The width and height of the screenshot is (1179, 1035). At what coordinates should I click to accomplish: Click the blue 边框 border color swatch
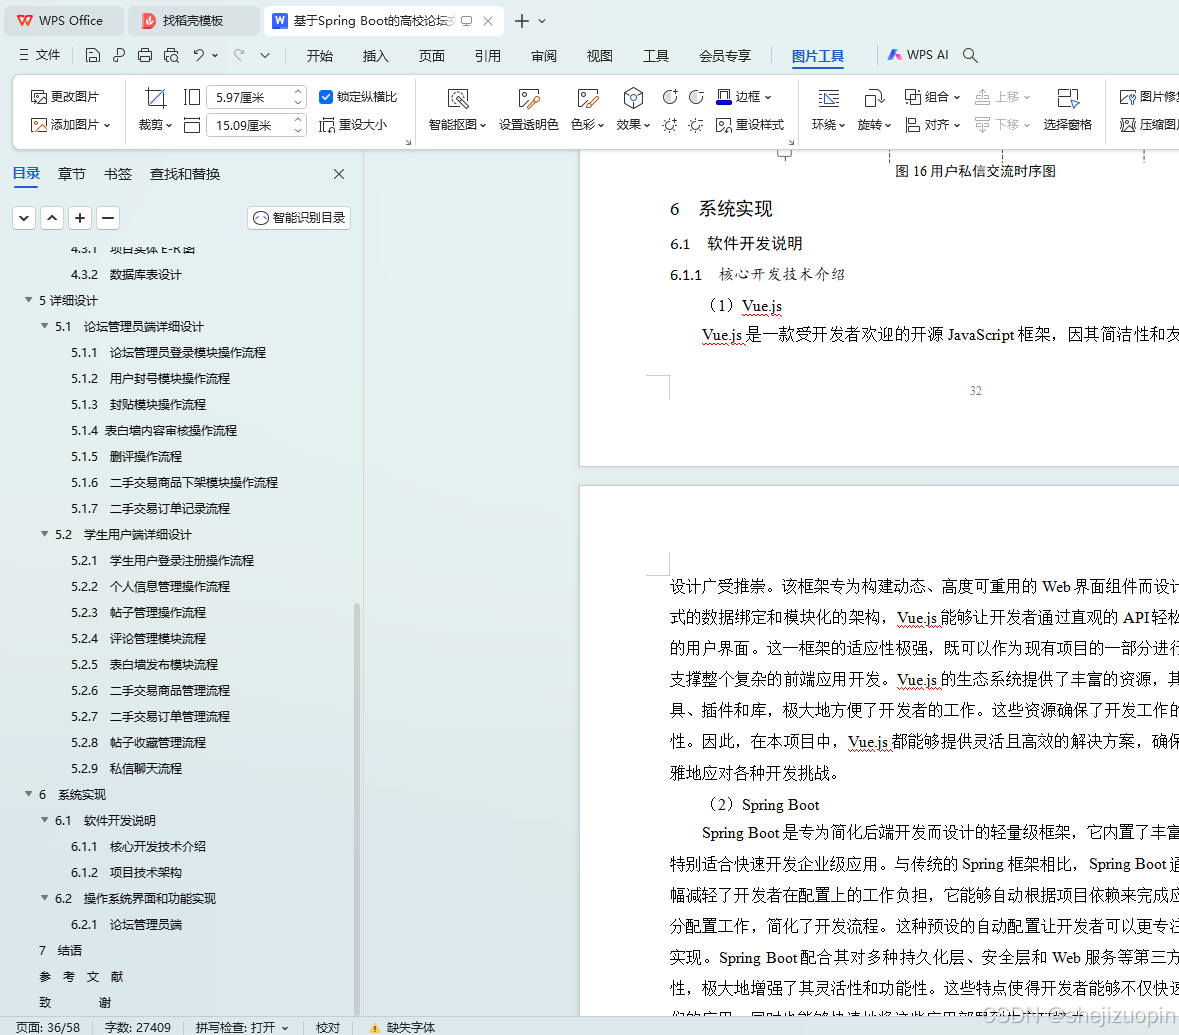tap(724, 97)
